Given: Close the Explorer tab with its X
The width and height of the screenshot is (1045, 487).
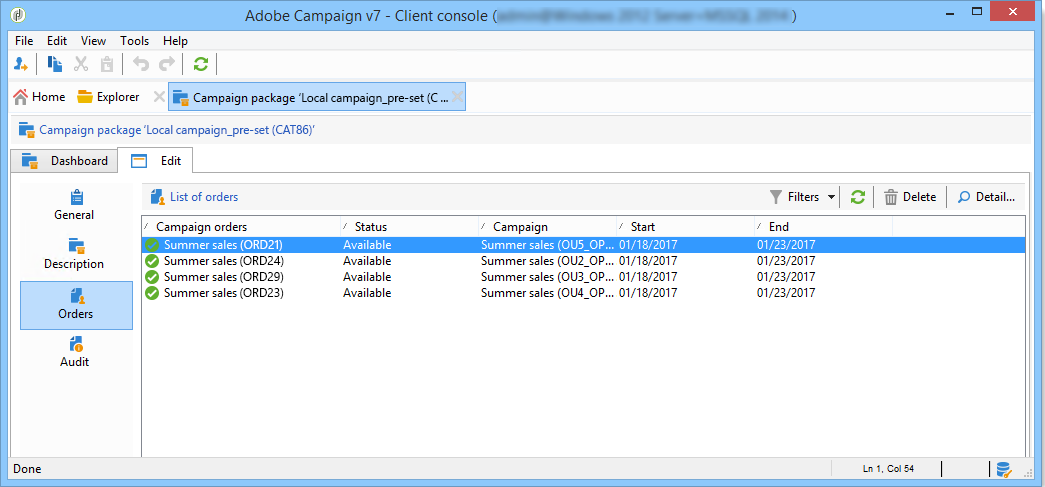Looking at the screenshot, I should pos(159,97).
